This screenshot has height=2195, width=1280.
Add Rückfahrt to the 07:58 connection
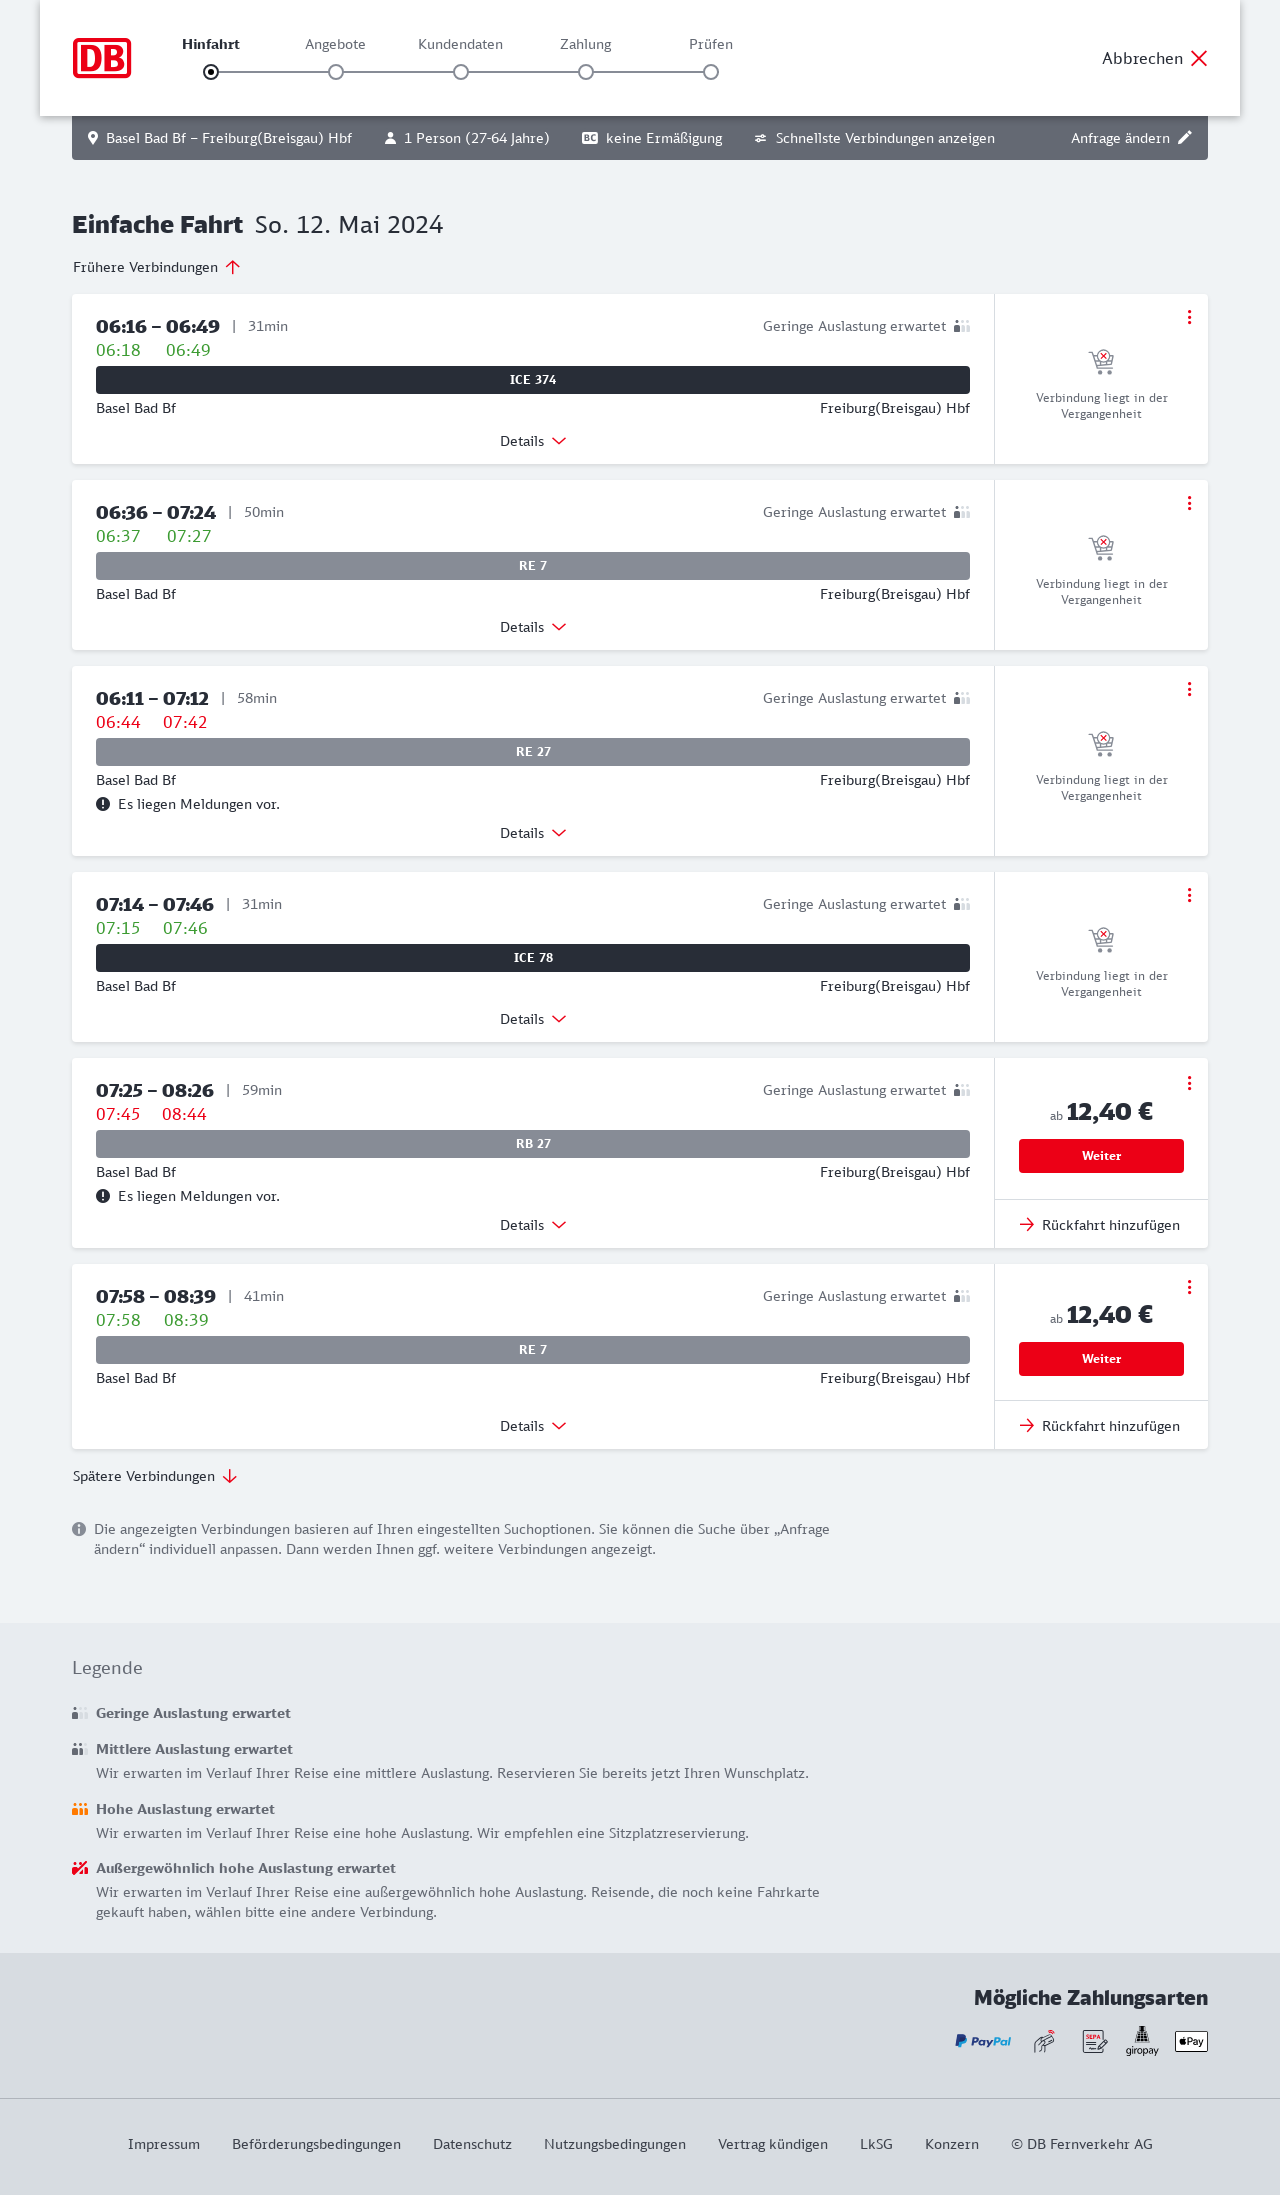(x=1100, y=1426)
